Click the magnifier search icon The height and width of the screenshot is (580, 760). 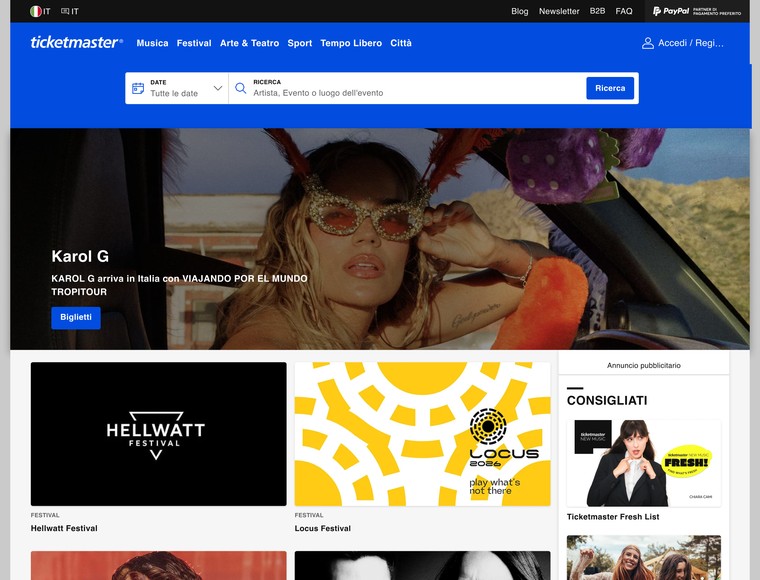click(x=240, y=88)
